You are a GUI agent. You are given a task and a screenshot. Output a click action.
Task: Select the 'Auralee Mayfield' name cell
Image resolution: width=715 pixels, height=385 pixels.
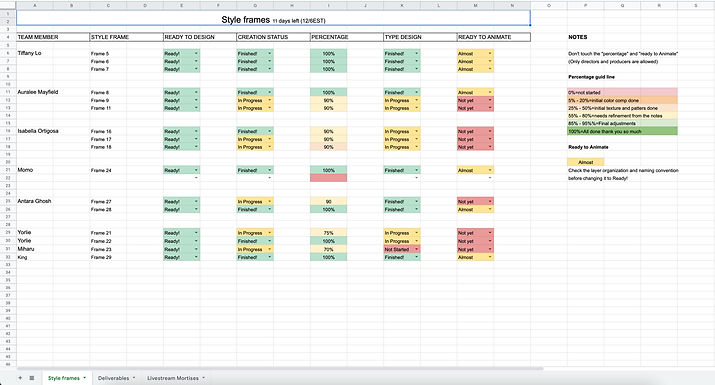click(38, 92)
